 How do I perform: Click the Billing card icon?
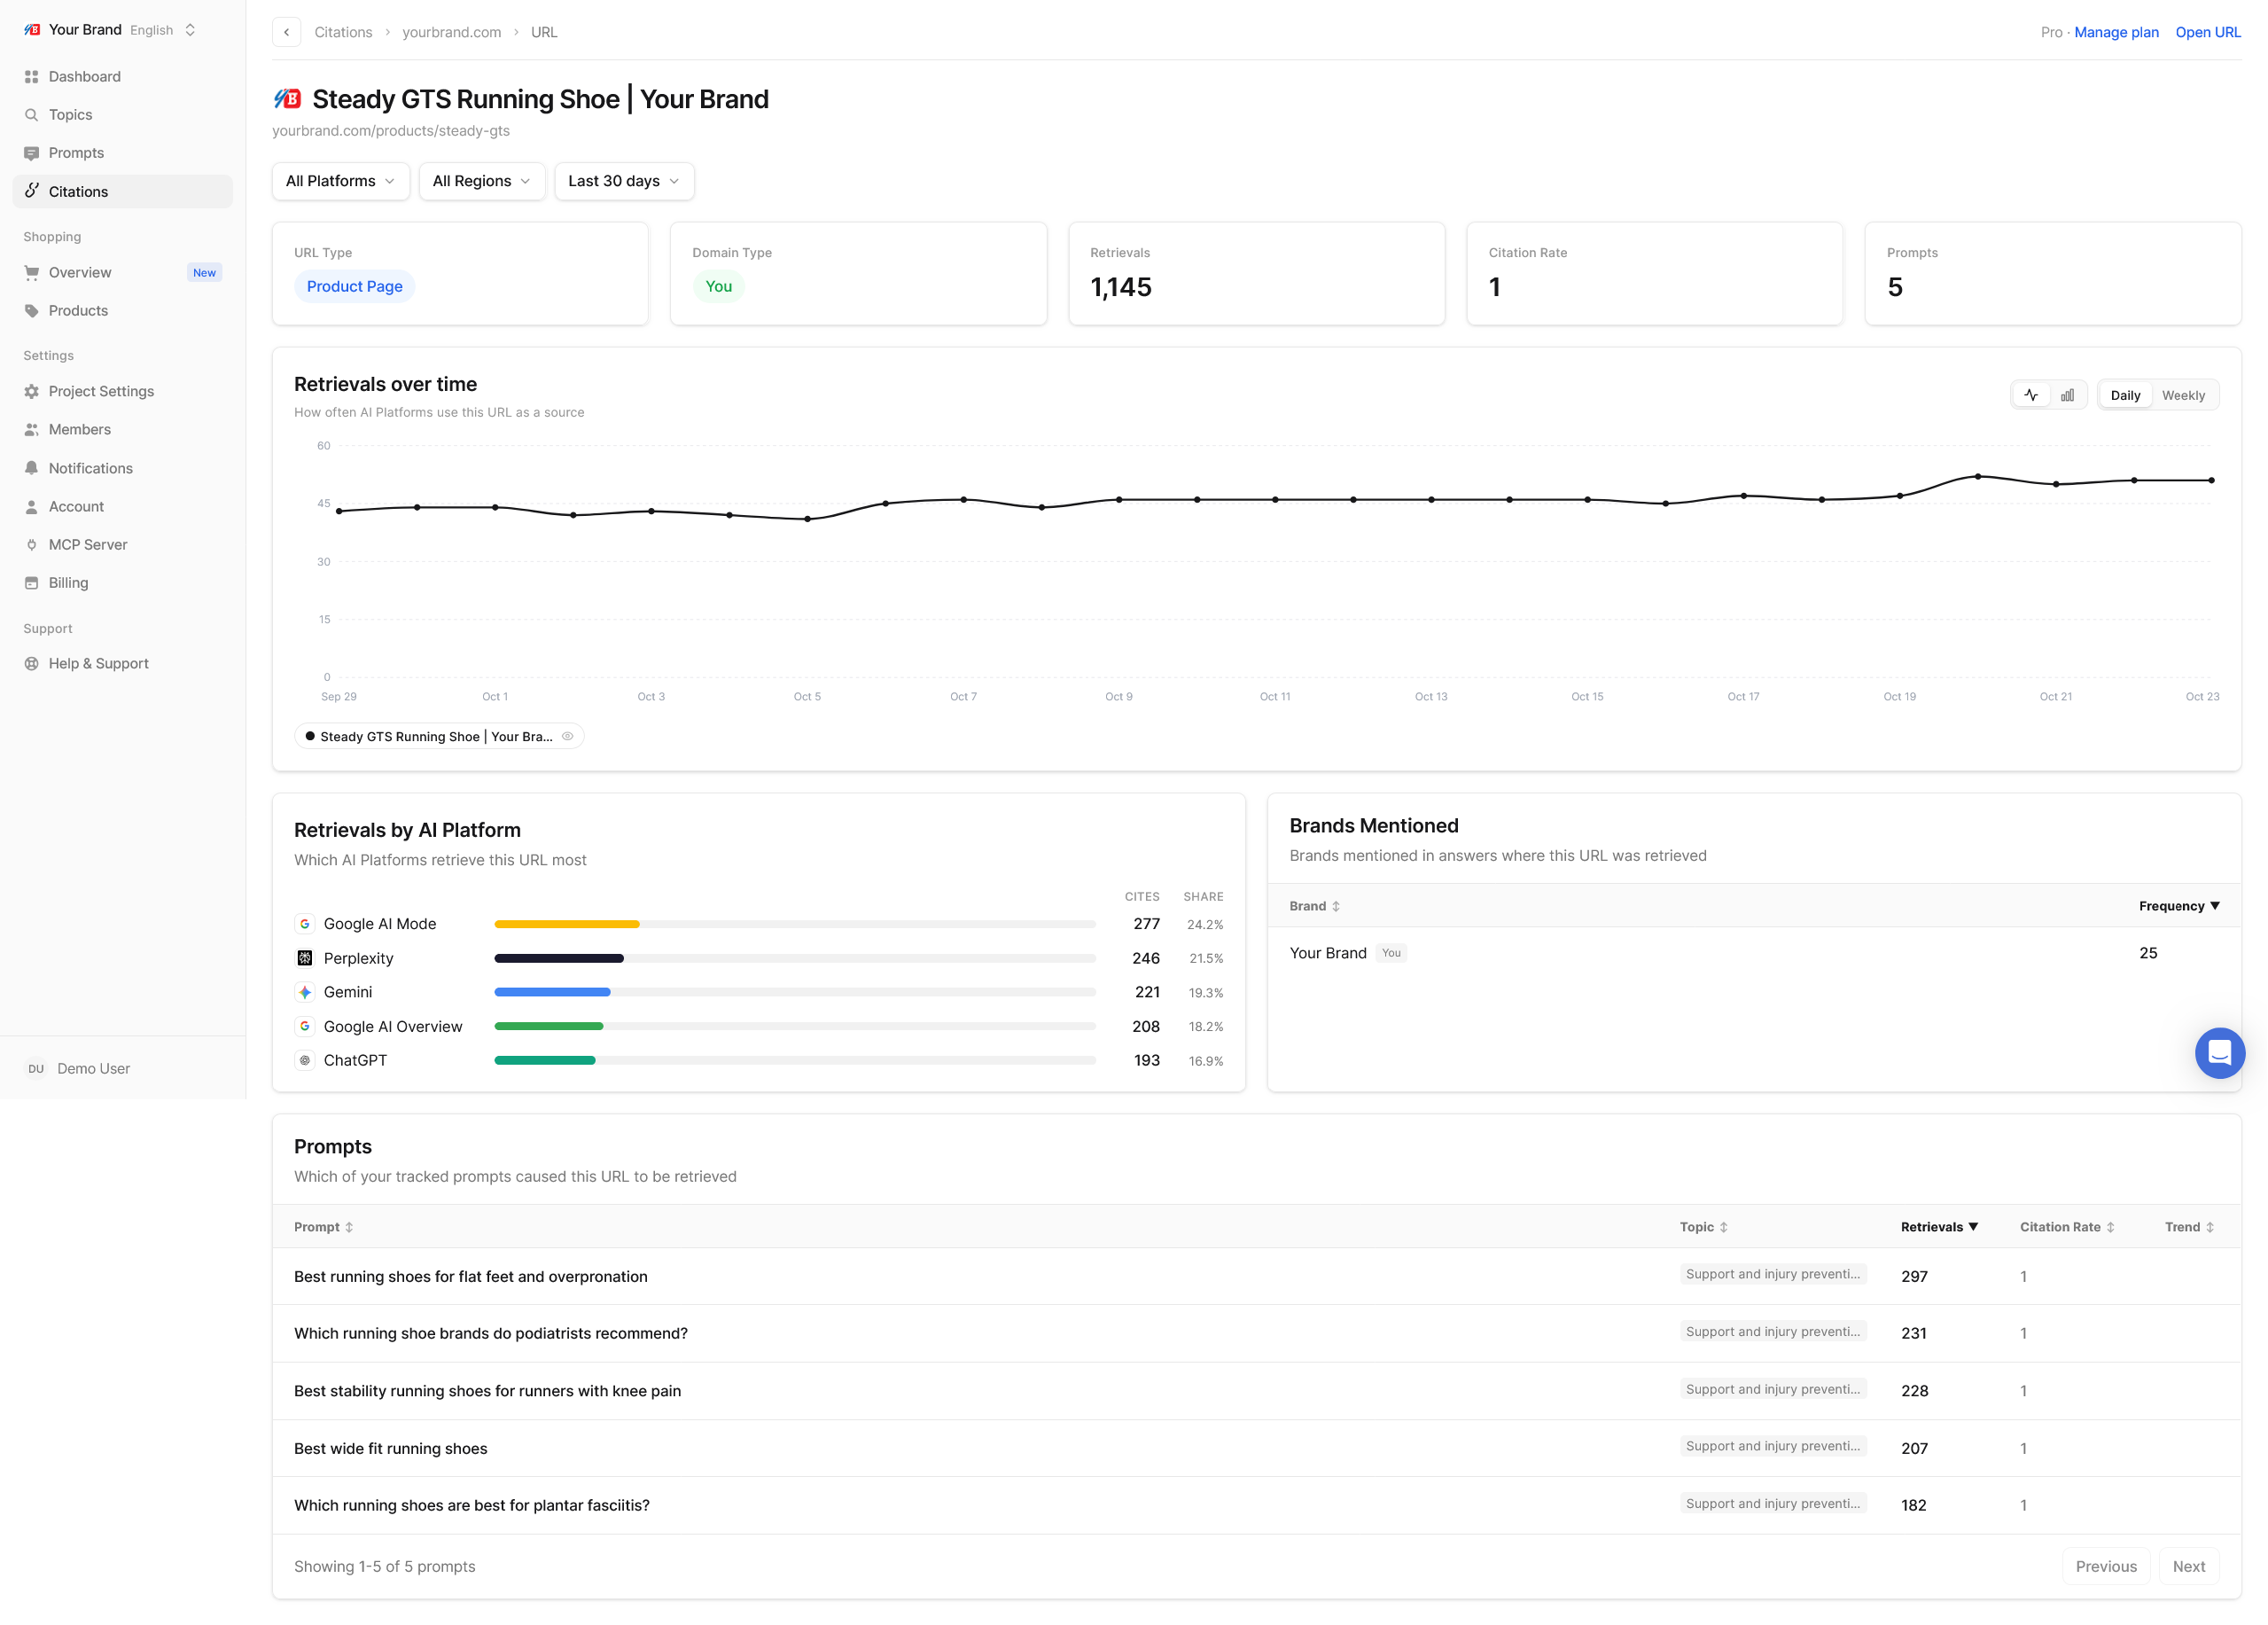tap(31, 583)
